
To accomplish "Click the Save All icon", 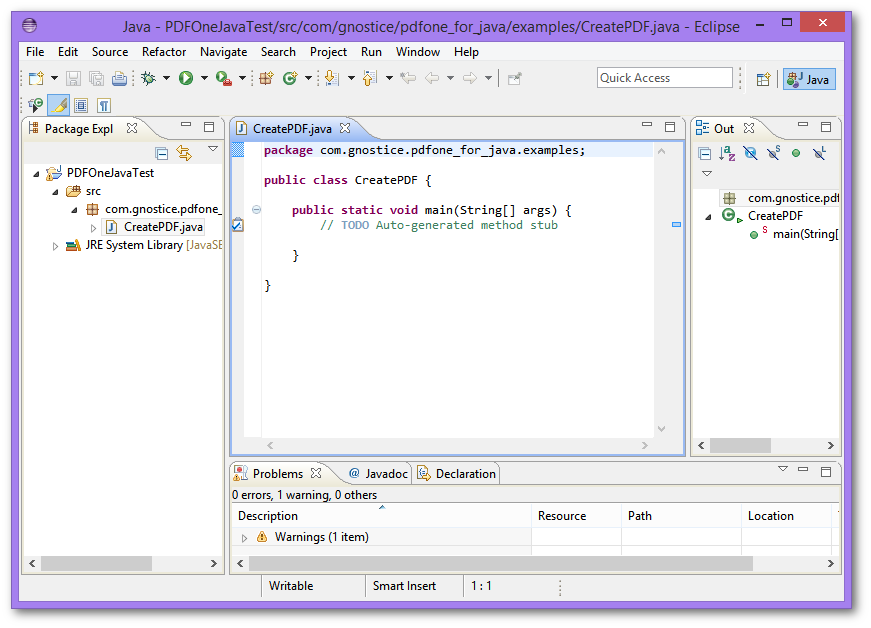I will [x=96, y=78].
